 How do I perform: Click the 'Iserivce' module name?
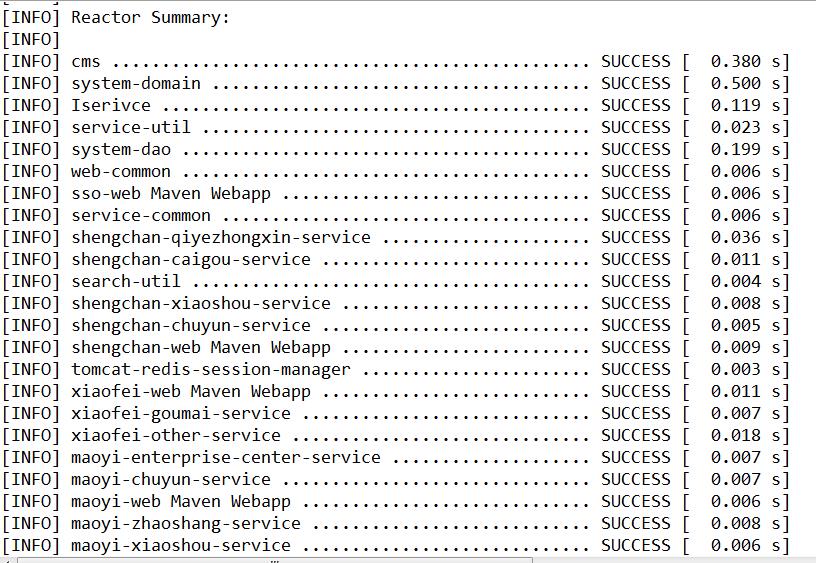[x=111, y=106]
